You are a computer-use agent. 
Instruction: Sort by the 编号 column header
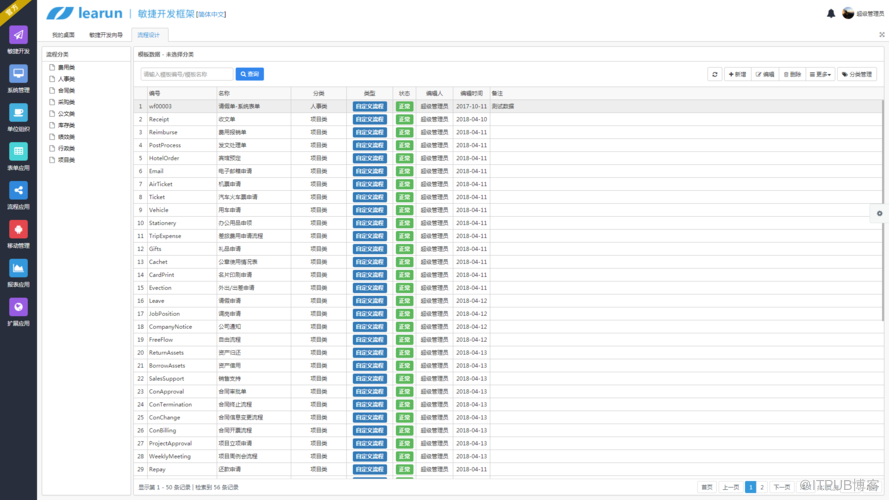click(181, 93)
